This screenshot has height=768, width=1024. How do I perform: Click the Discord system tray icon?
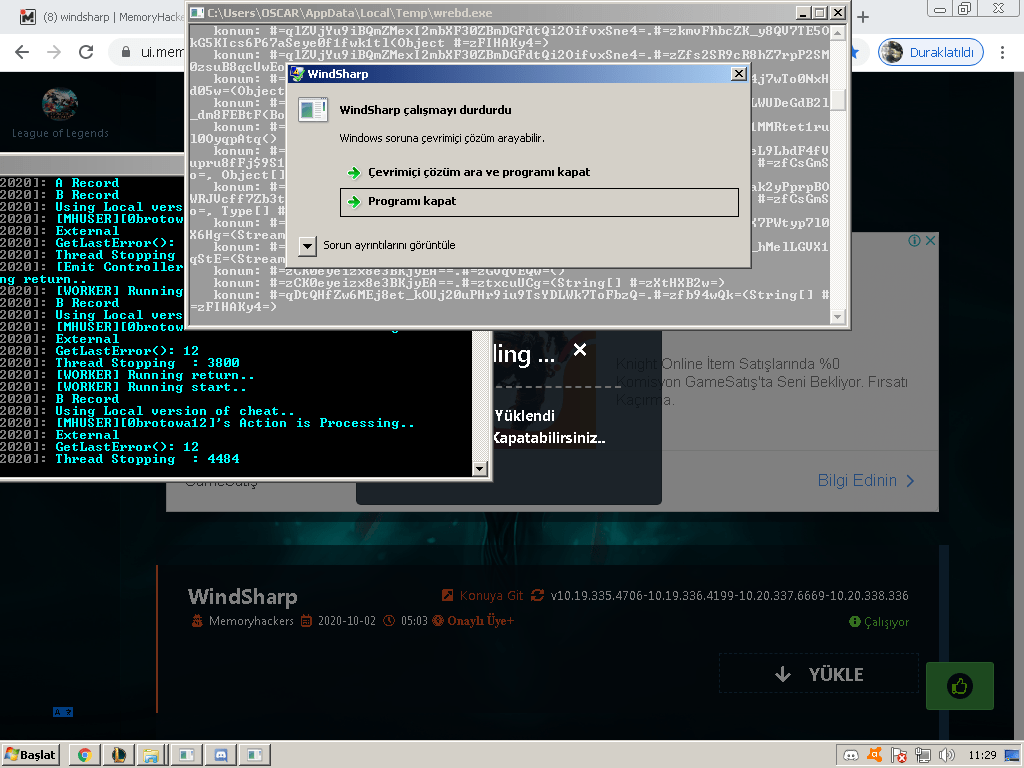point(850,756)
